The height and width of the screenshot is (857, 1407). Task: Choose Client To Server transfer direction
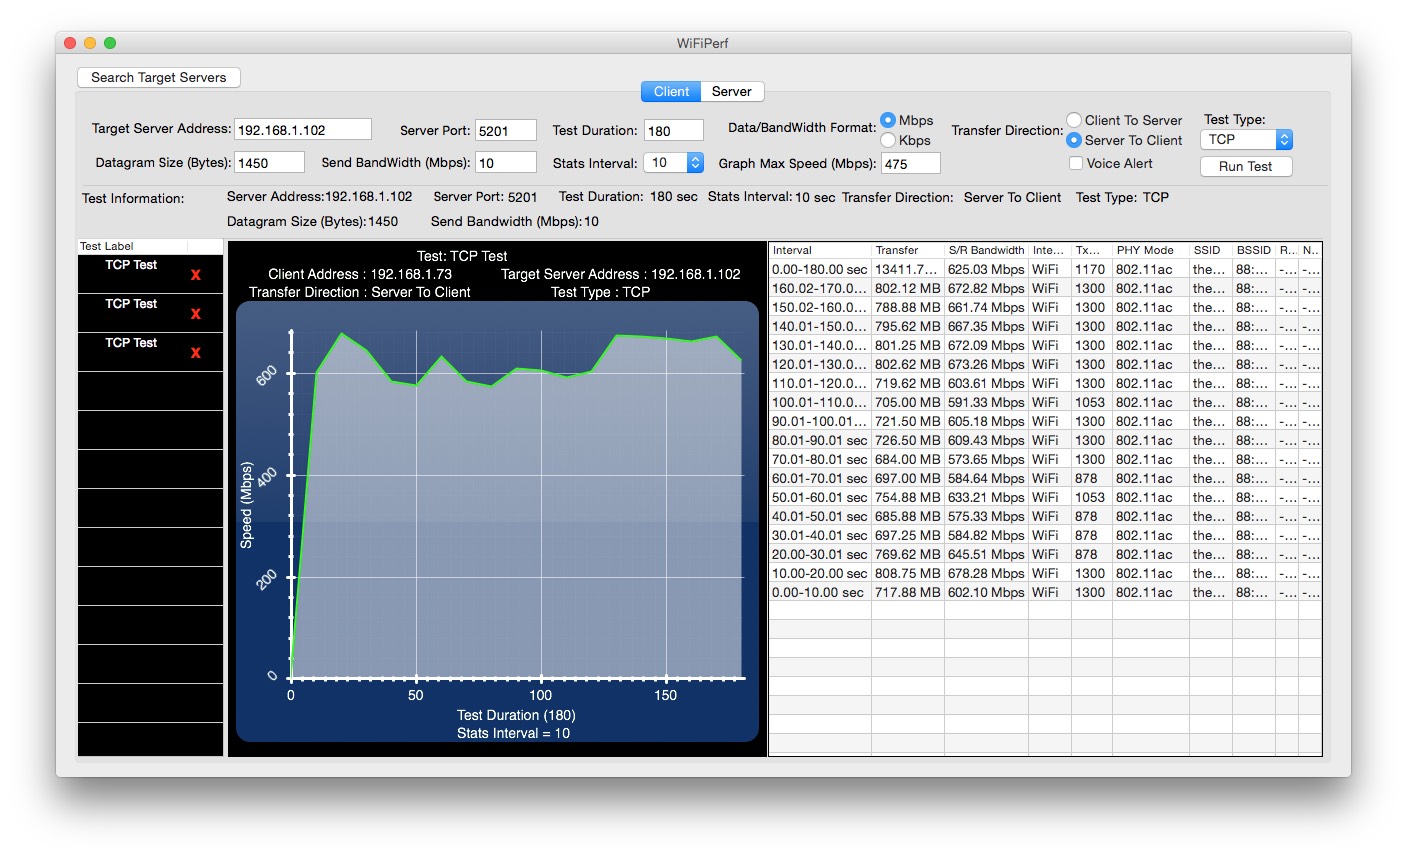(1074, 120)
